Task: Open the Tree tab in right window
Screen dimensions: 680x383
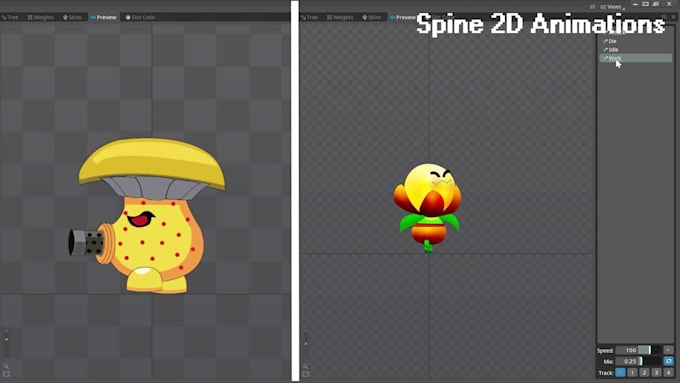Action: pos(309,17)
